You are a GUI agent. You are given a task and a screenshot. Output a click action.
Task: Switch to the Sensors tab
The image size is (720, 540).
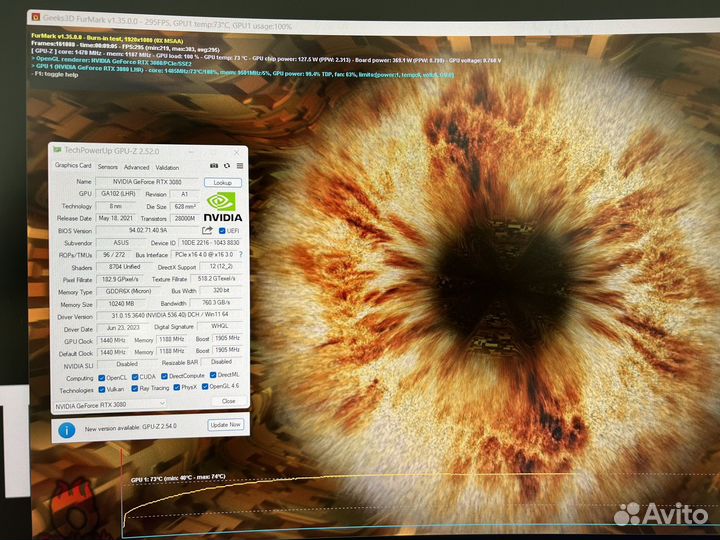(108, 167)
